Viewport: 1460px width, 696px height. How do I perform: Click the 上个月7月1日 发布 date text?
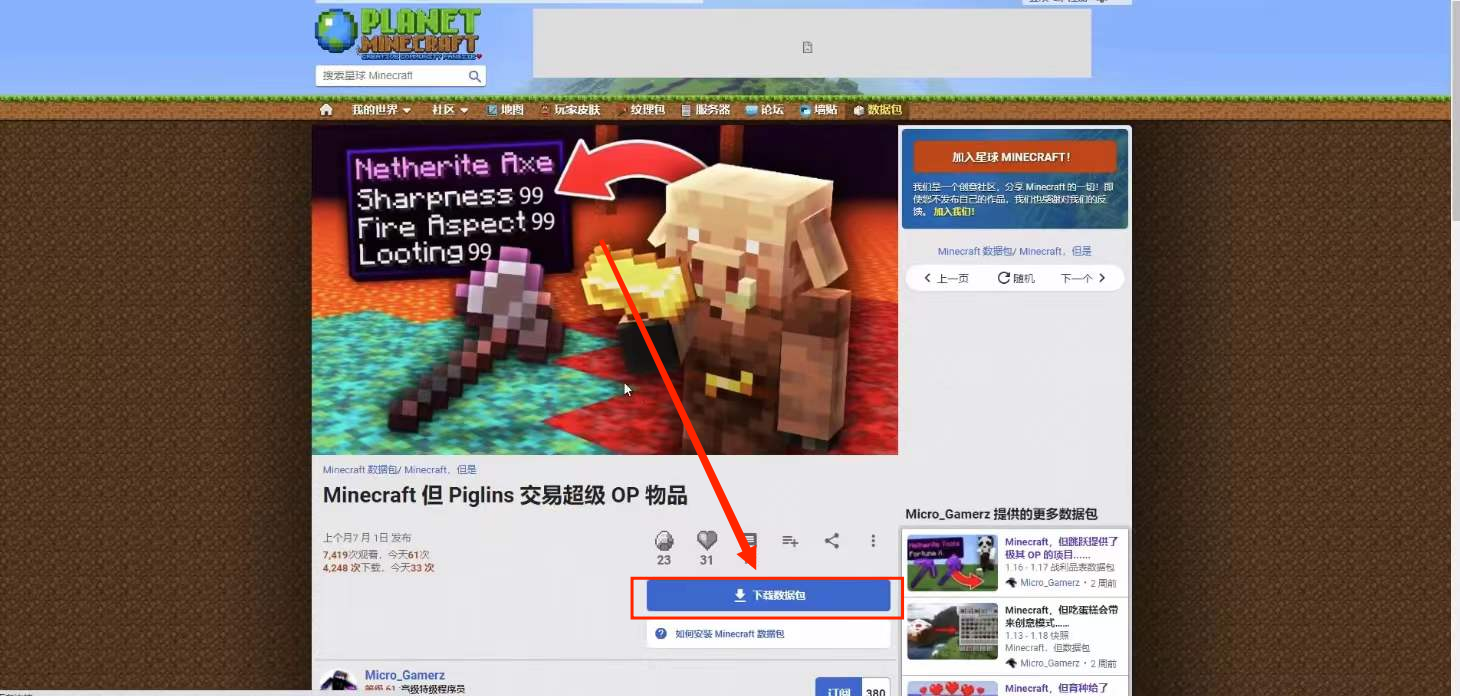pos(366,538)
